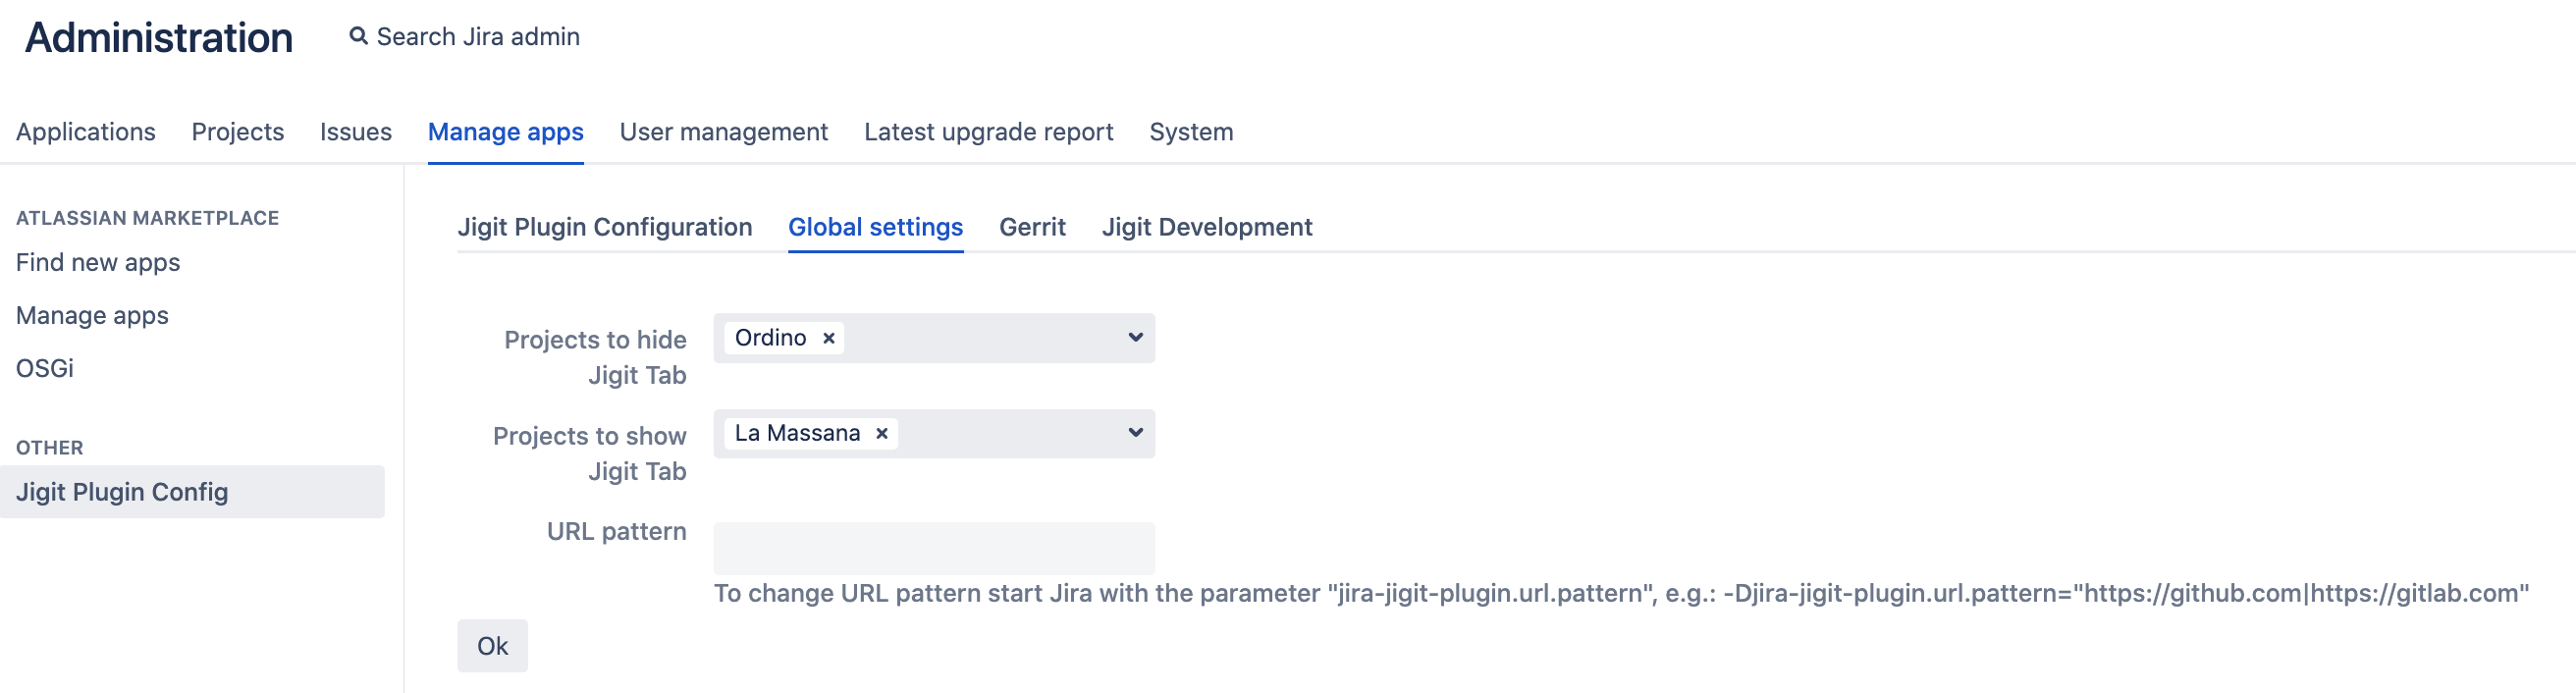2576x693 pixels.
Task: Remove the Ordino project tag
Action: 829,338
